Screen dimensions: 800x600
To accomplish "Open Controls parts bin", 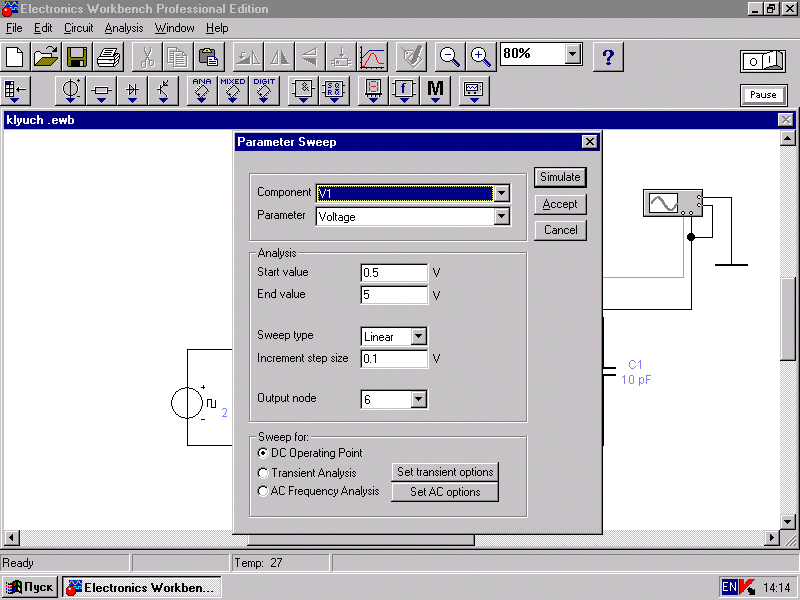I will coord(404,91).
